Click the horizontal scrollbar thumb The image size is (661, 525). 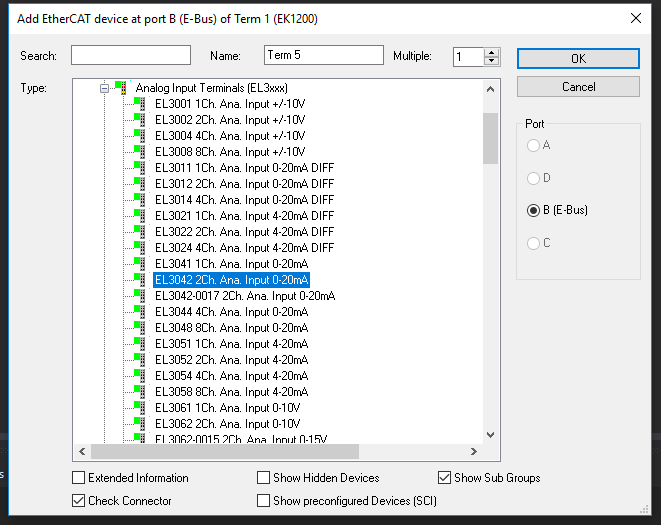tap(225, 452)
